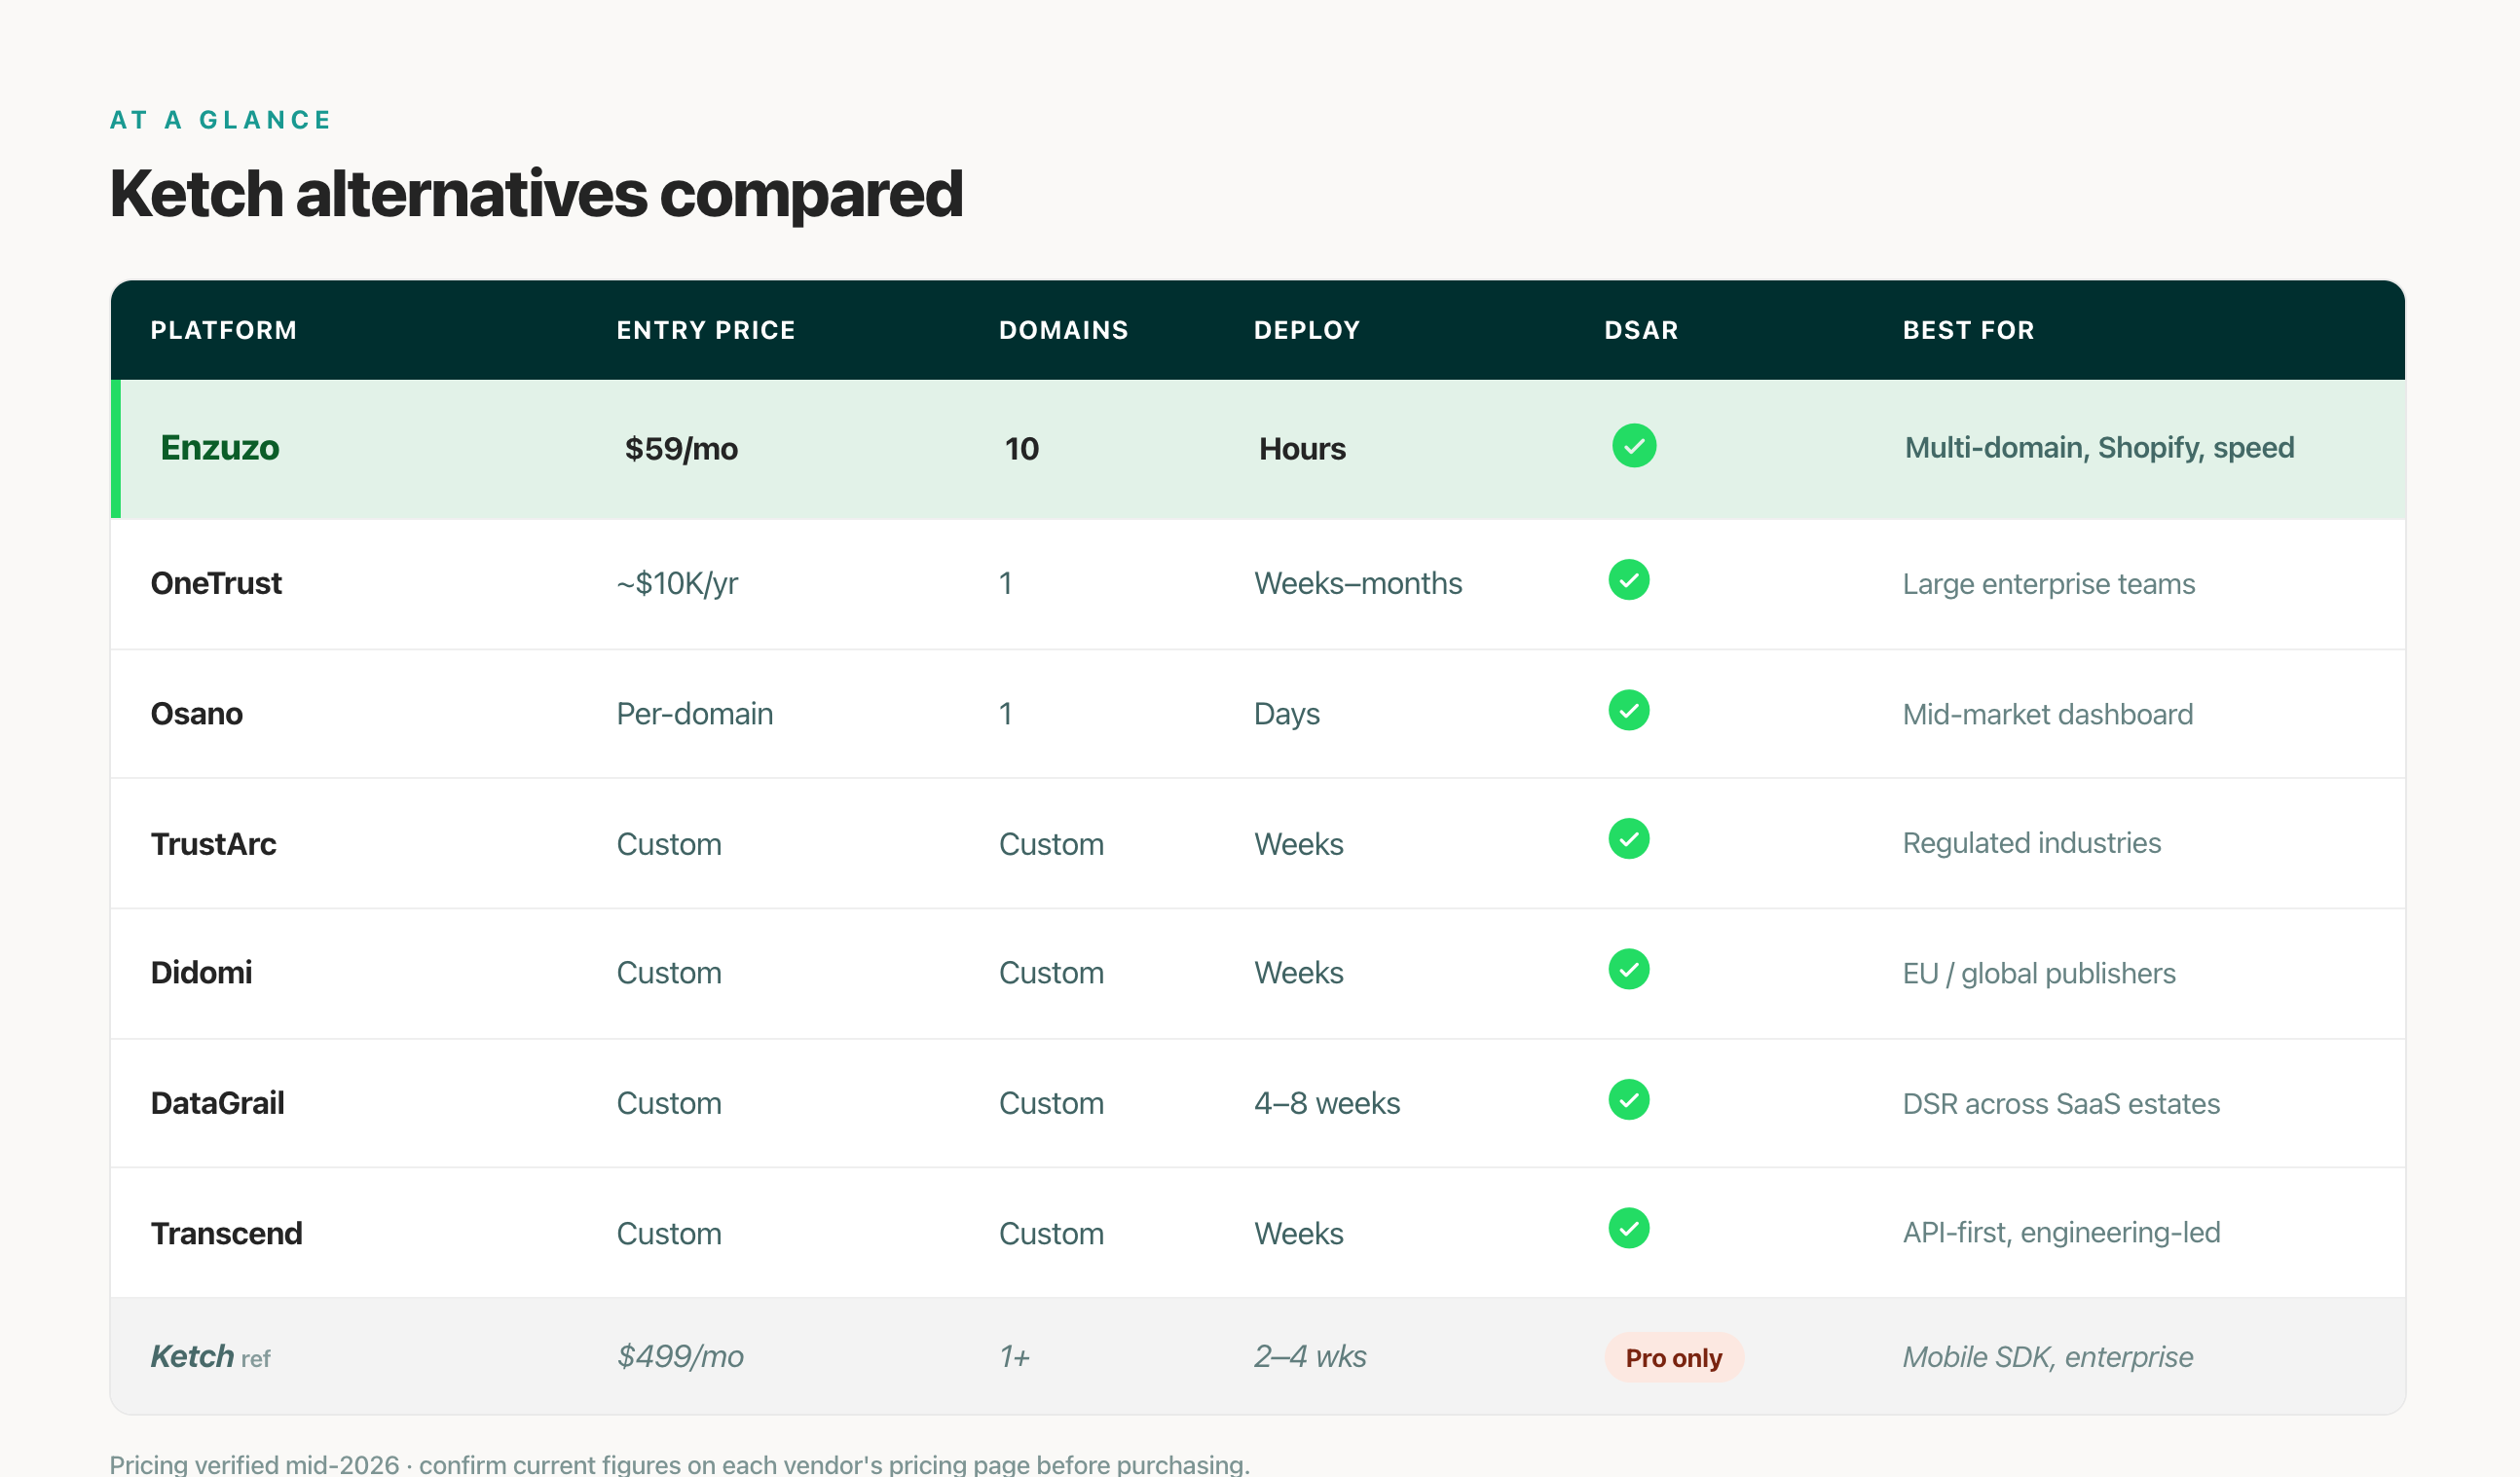Select the TrustArc platform name
Screen dimensions: 2520x1477
pos(213,843)
